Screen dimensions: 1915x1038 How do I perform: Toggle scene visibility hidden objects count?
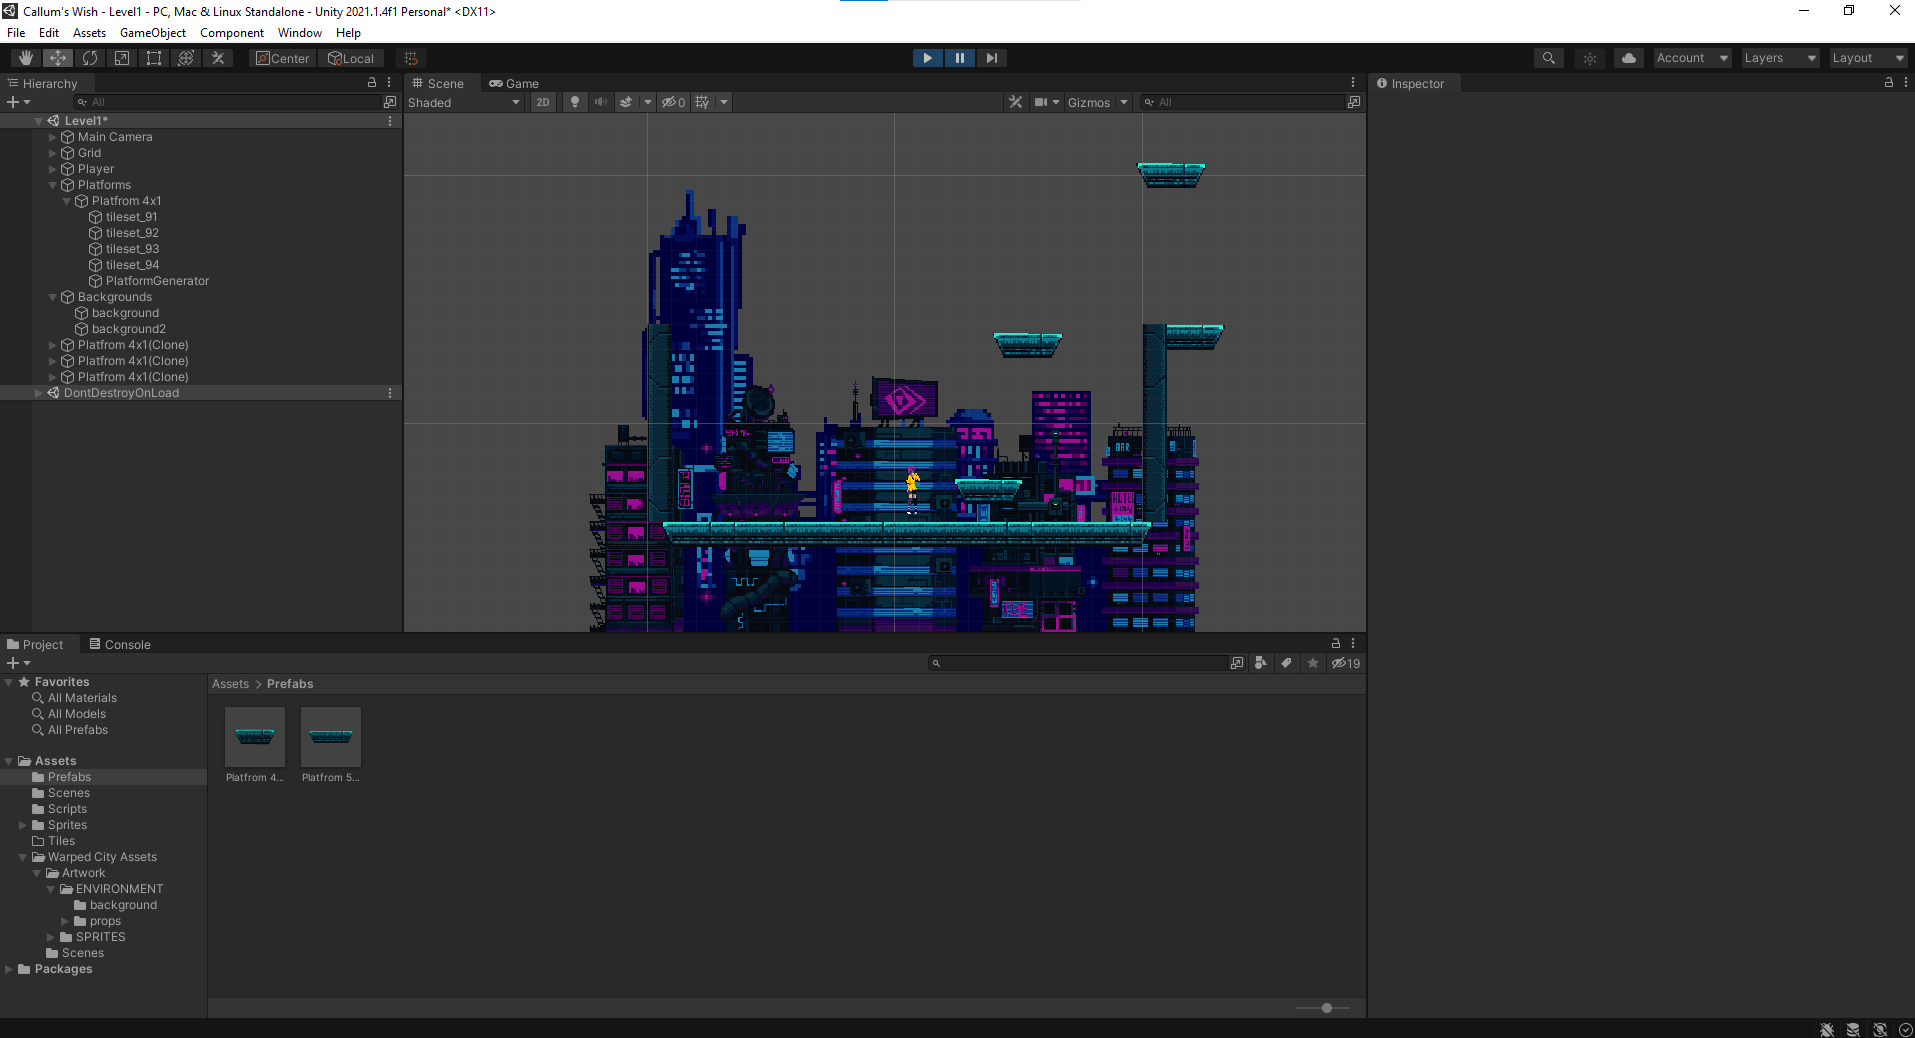tap(673, 102)
